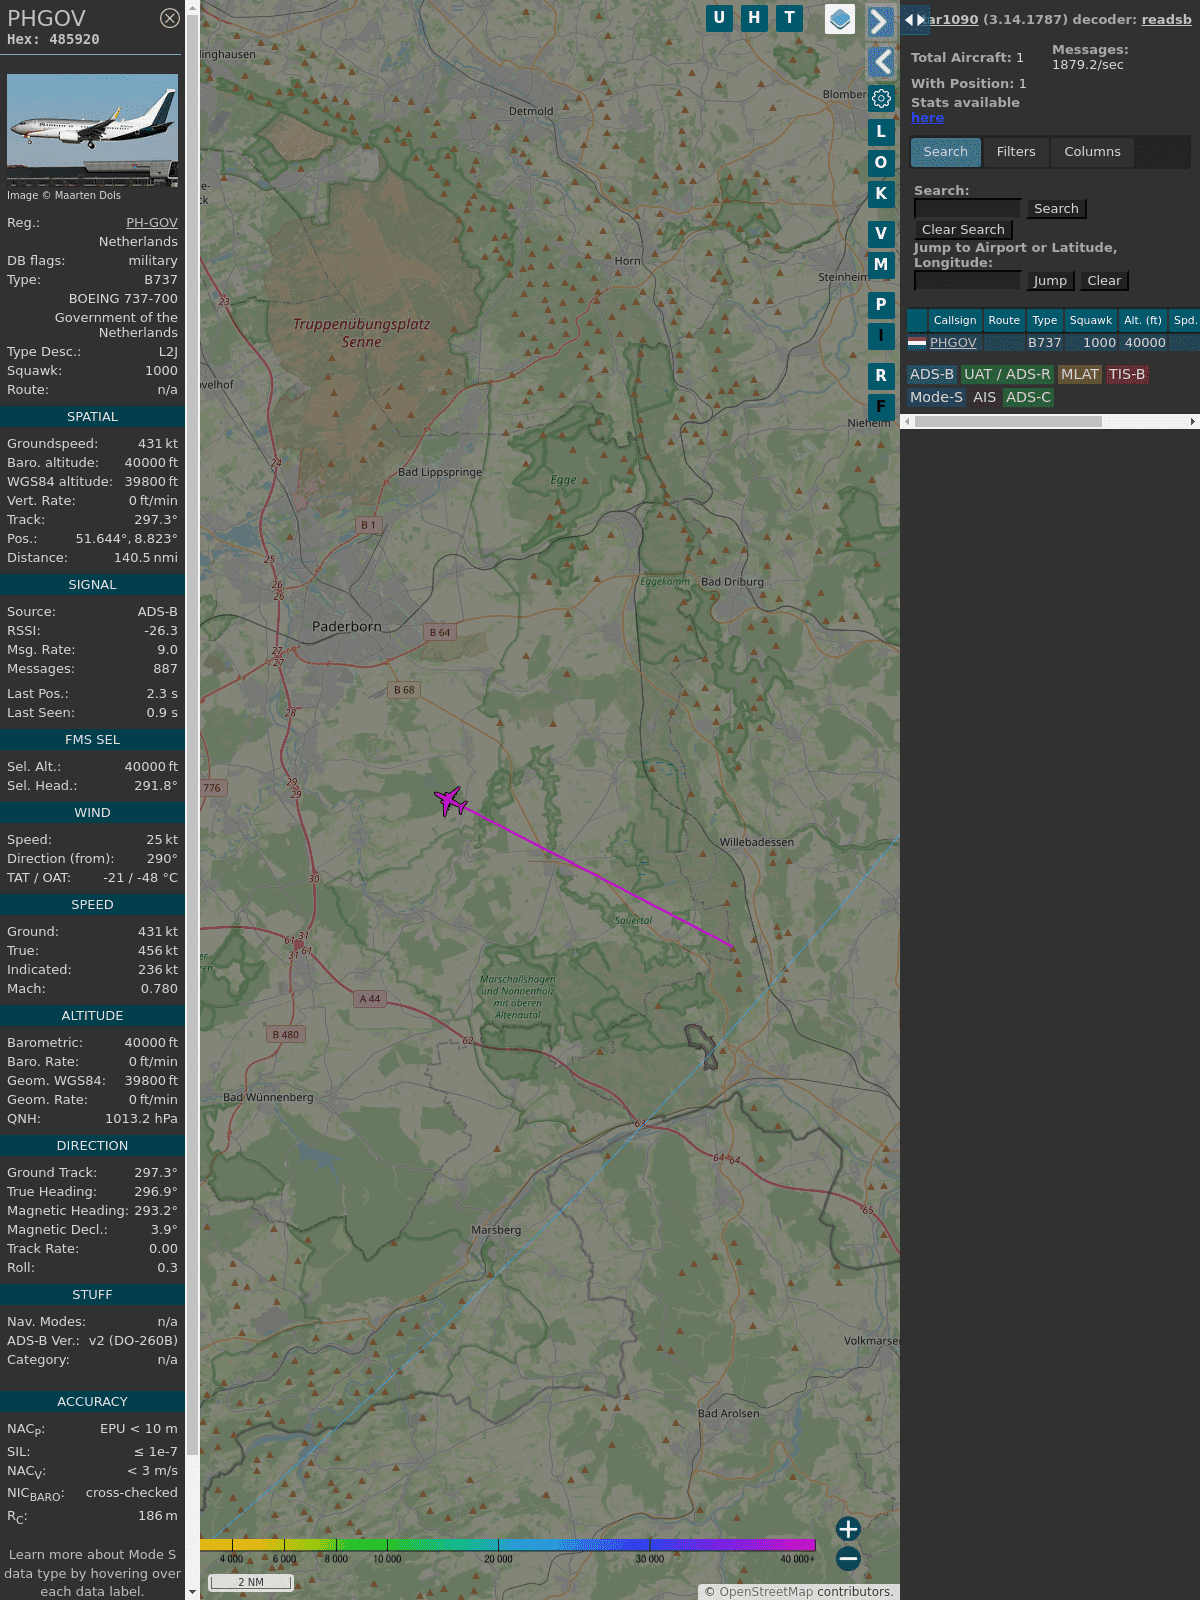Open the Columns tab
This screenshot has width=1200, height=1600.
[x=1092, y=152]
